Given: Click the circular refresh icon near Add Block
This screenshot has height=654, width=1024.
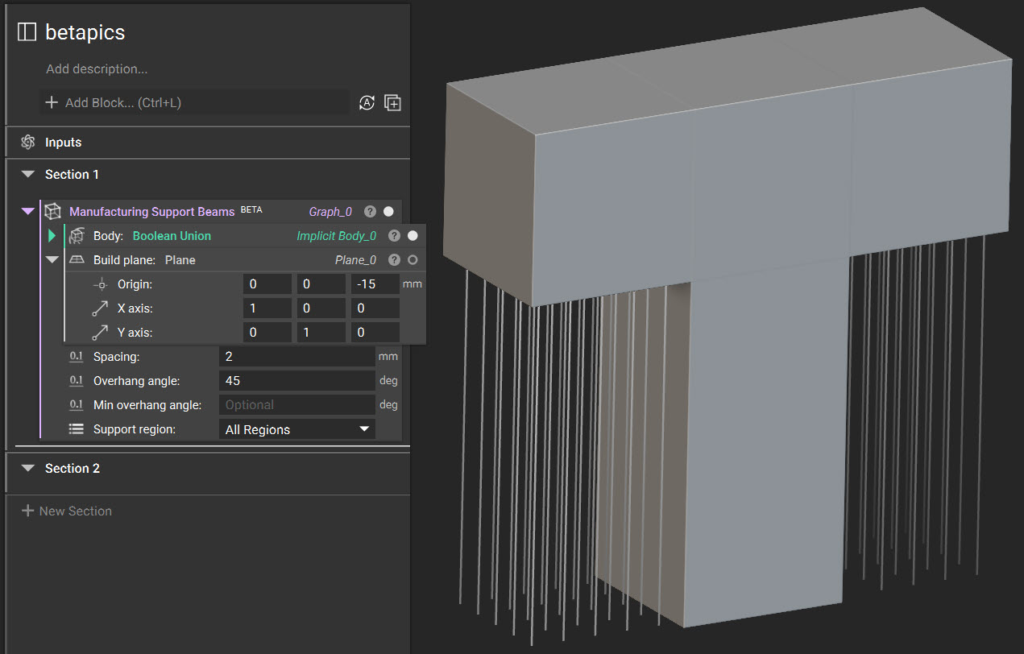Looking at the screenshot, I should 366,103.
